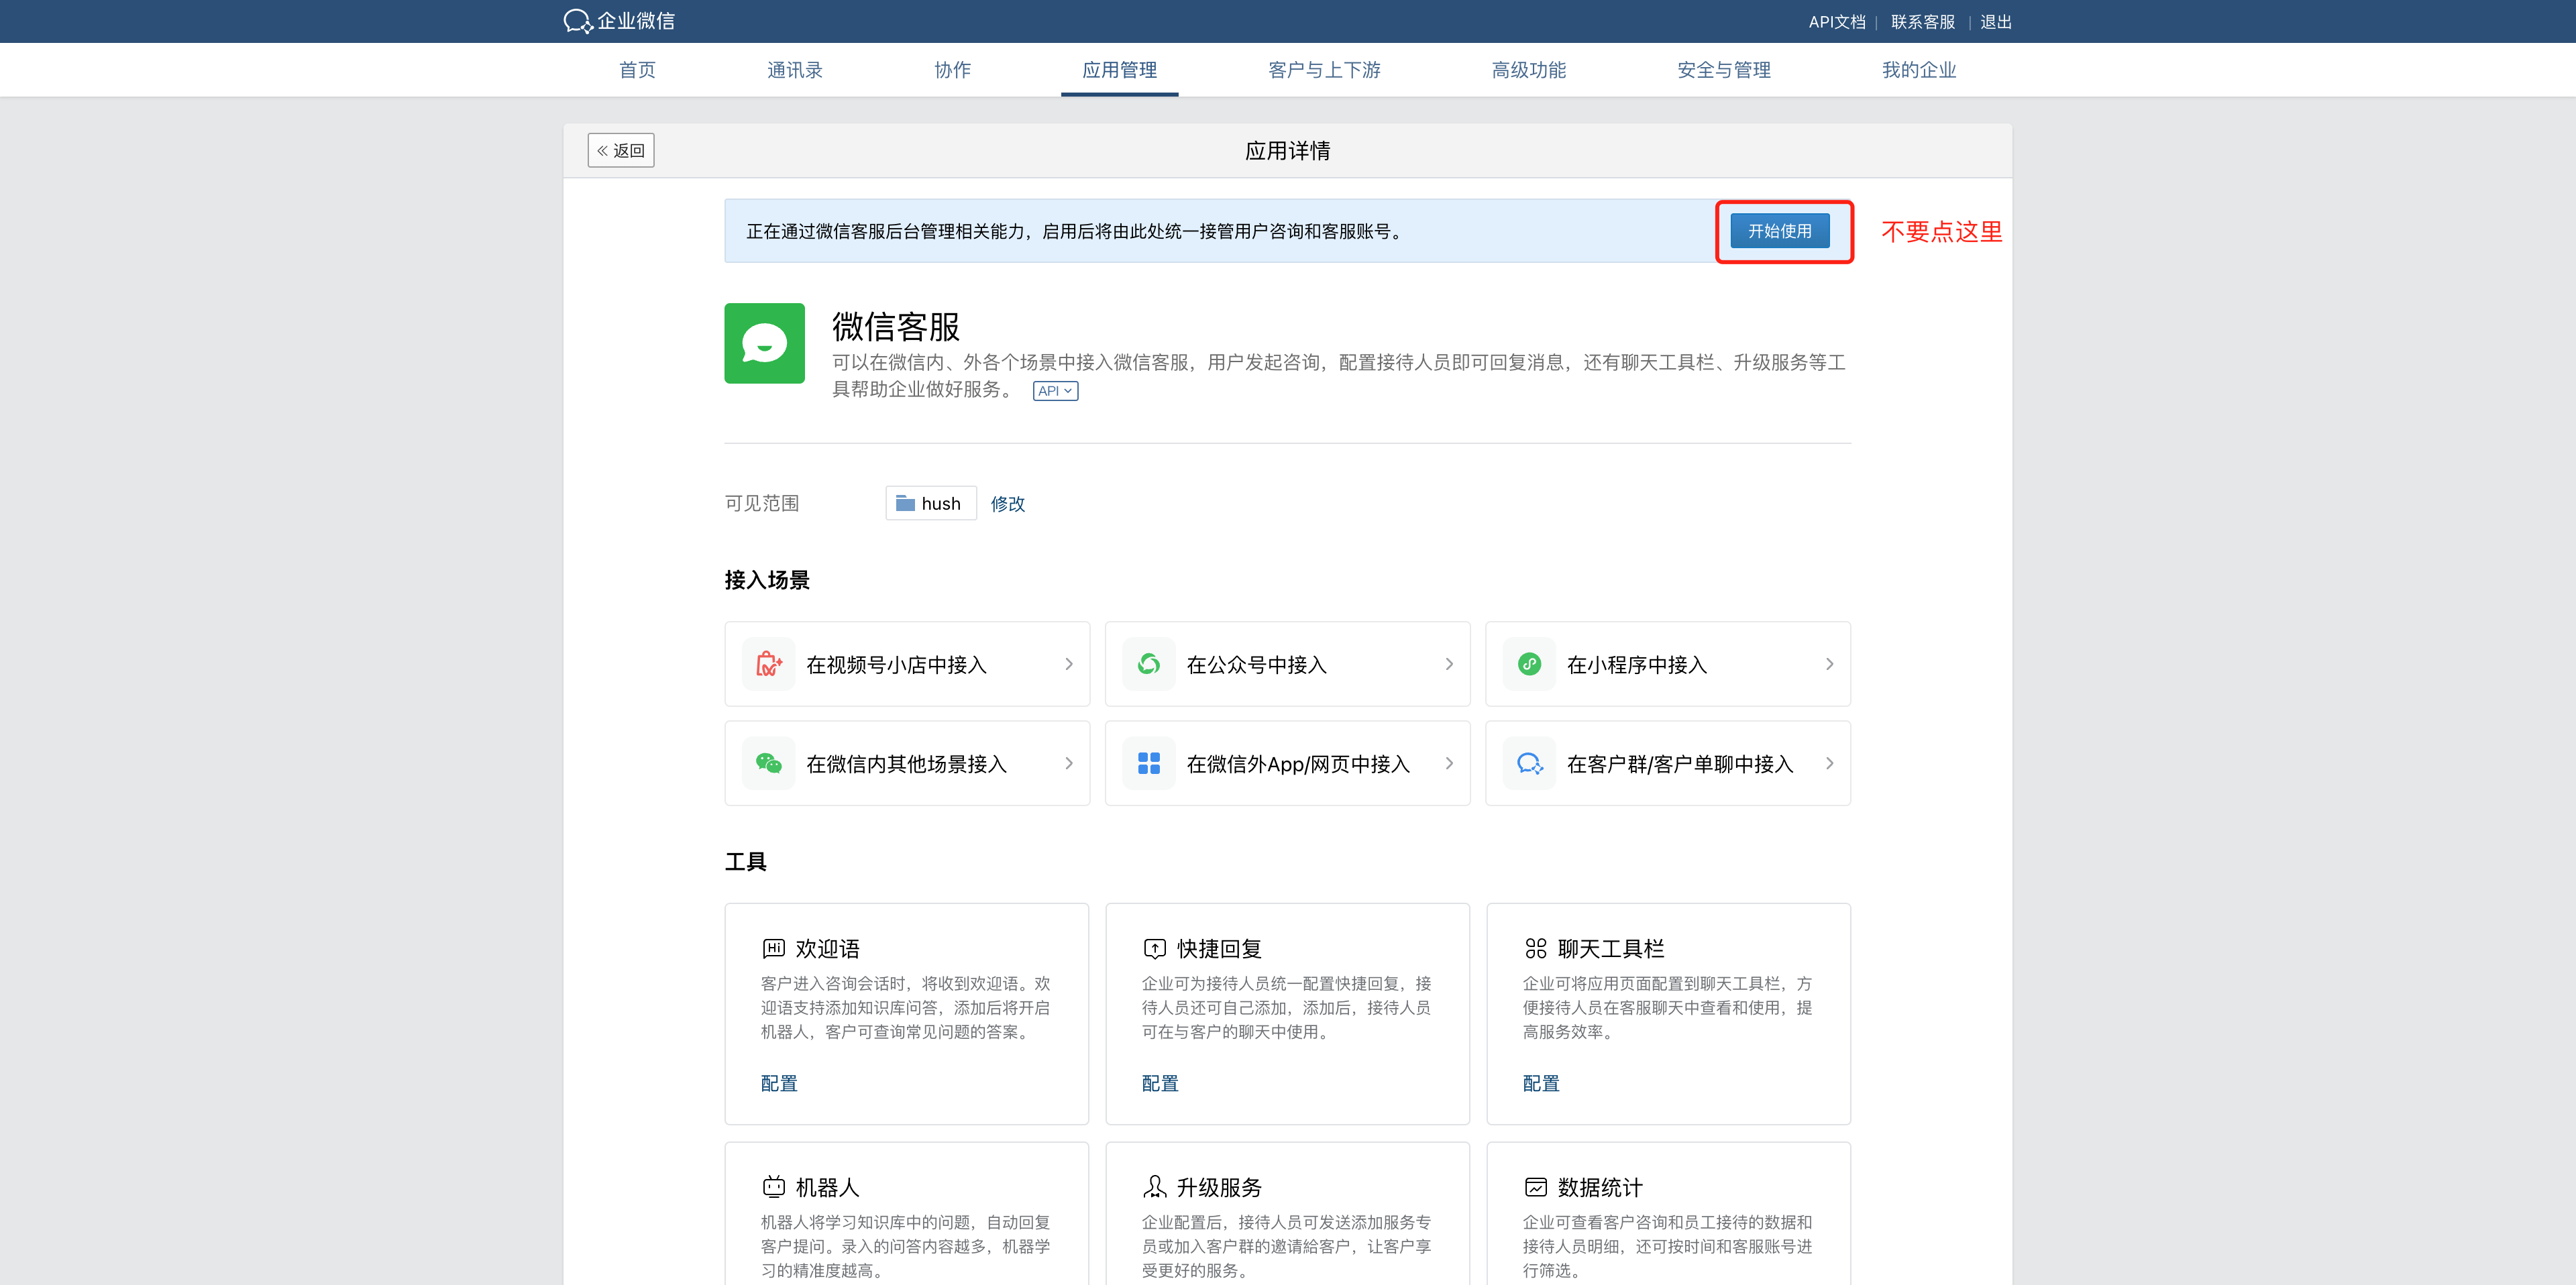
Task: Click the blue 开始使用 button
Action: click(1779, 231)
